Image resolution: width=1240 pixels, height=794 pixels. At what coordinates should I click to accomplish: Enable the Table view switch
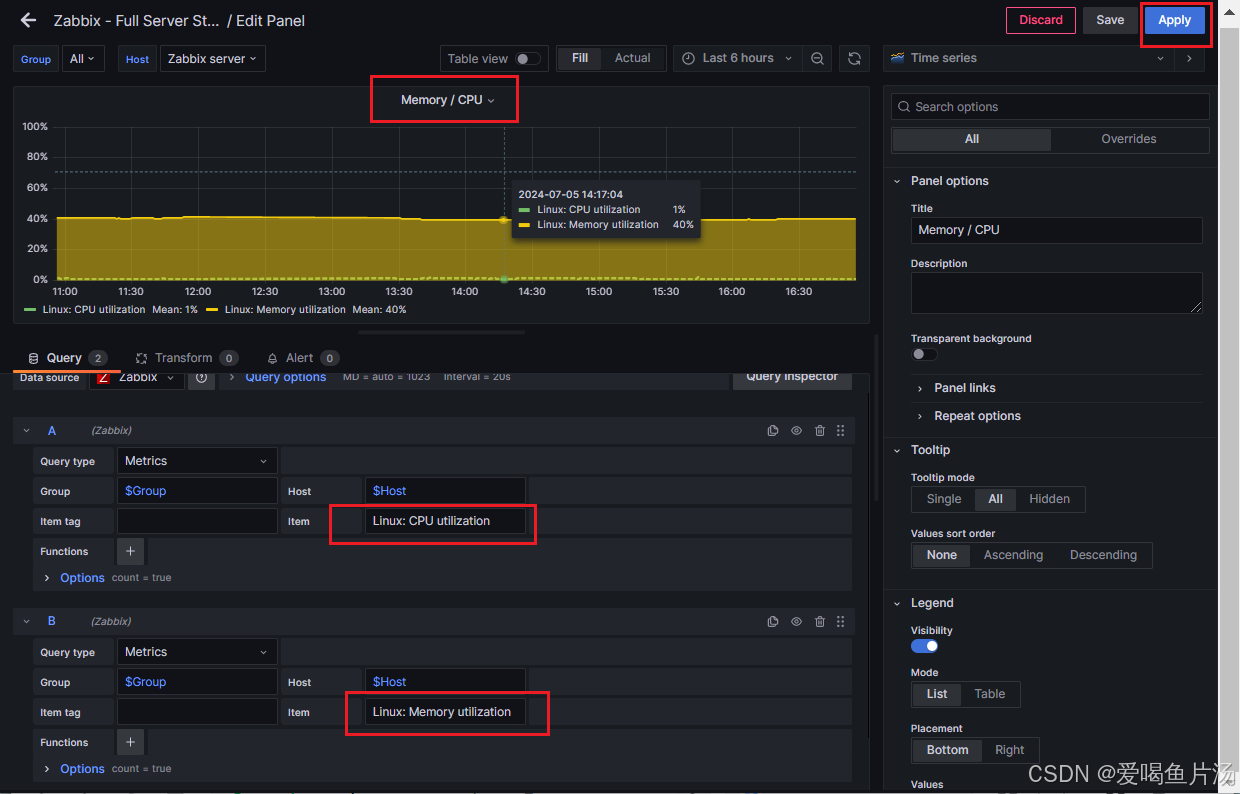528,59
